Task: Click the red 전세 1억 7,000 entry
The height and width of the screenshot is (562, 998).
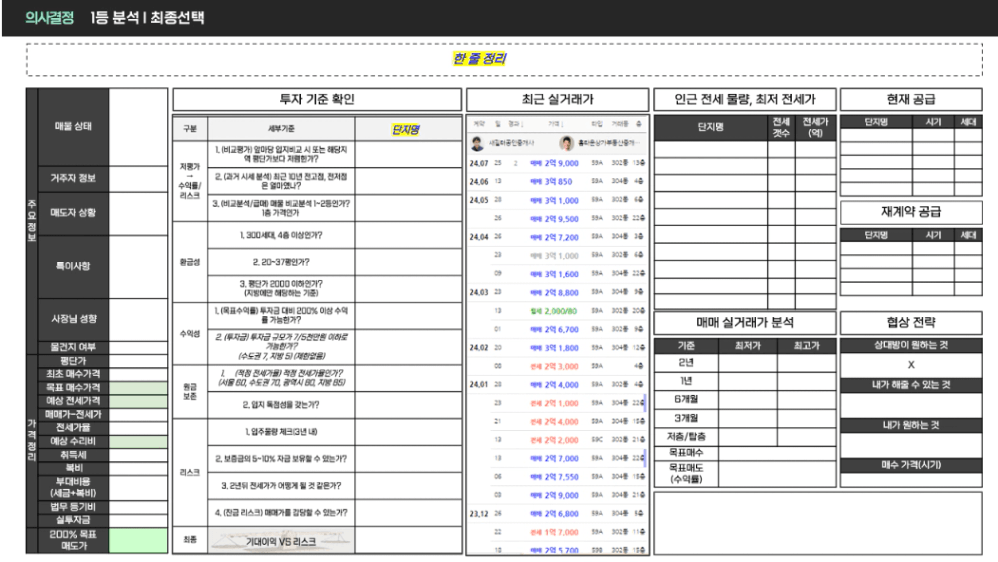Action: click(554, 532)
